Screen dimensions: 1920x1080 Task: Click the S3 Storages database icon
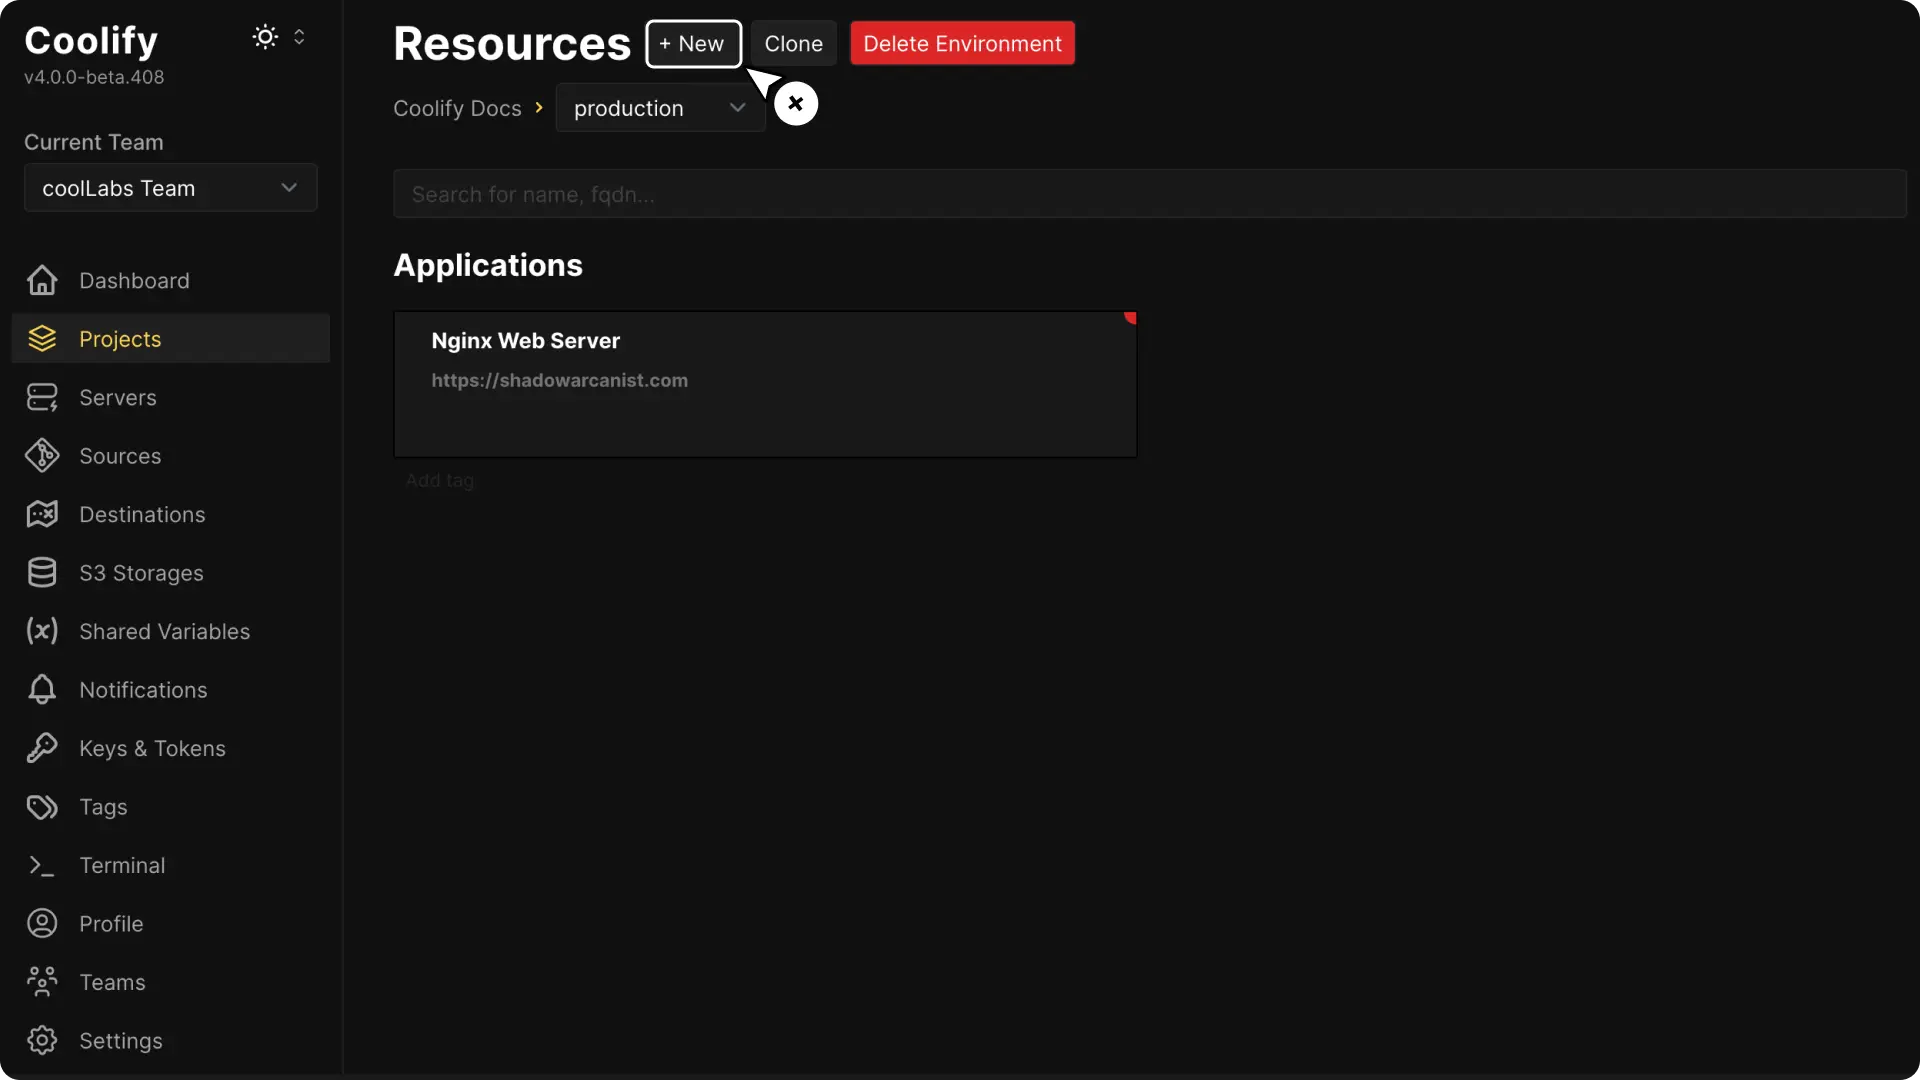[40, 572]
